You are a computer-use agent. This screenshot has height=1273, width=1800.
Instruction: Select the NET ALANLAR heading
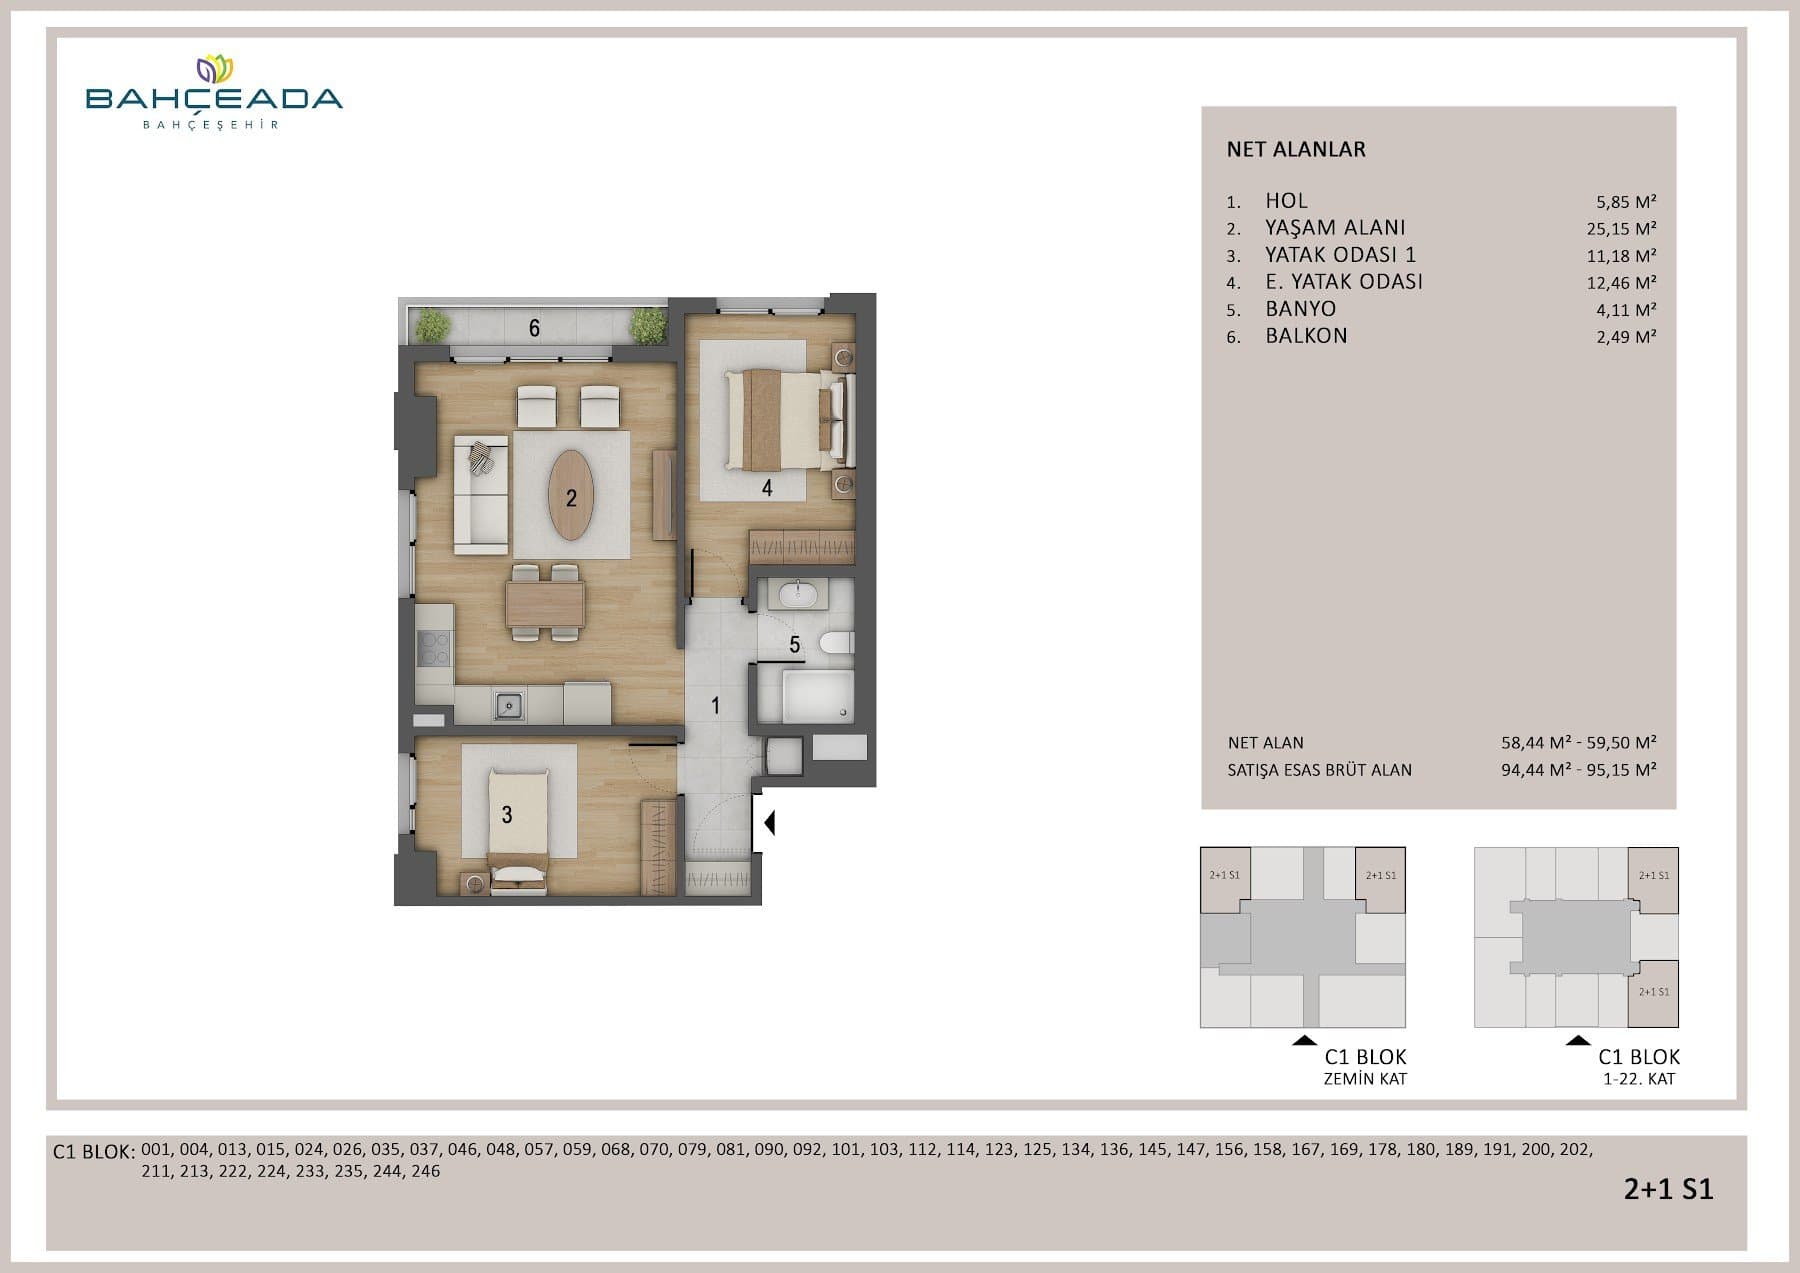click(1296, 149)
